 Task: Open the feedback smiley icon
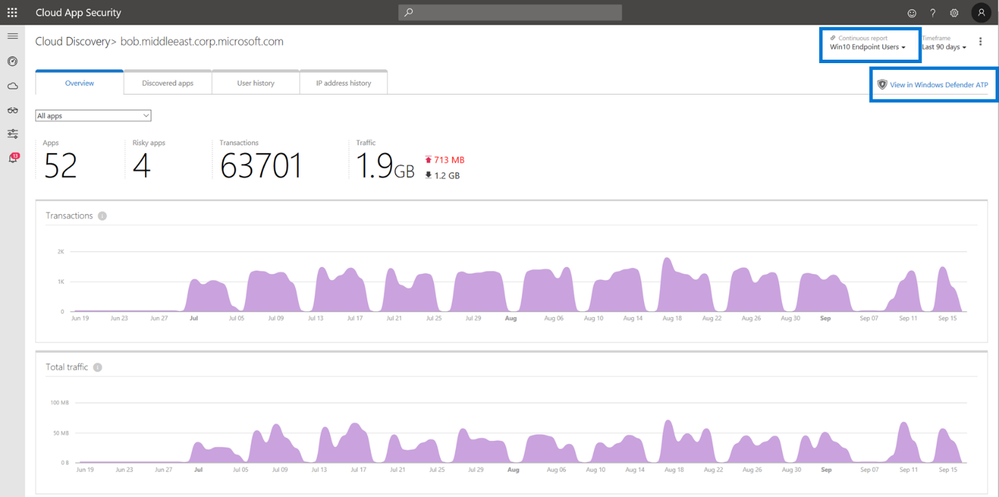point(912,13)
